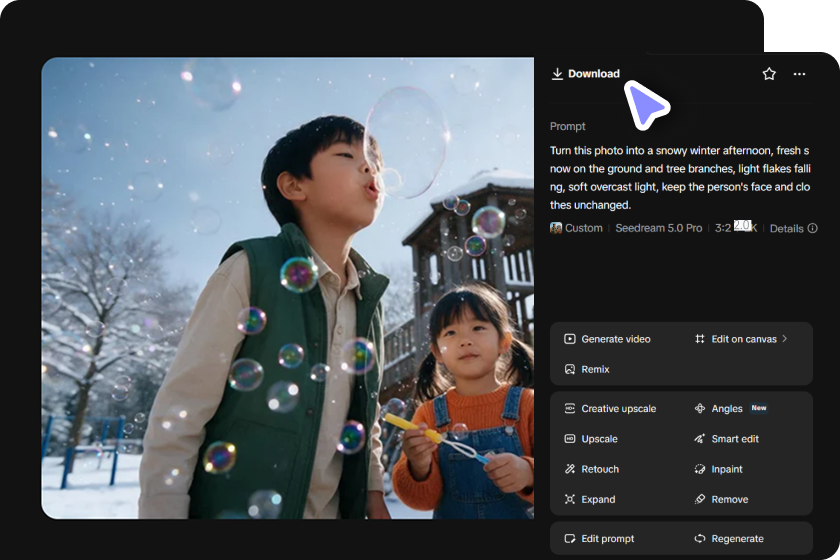Viewport: 840px width, 560px height.
Task: Click the Expand image tool
Action: coord(590,499)
